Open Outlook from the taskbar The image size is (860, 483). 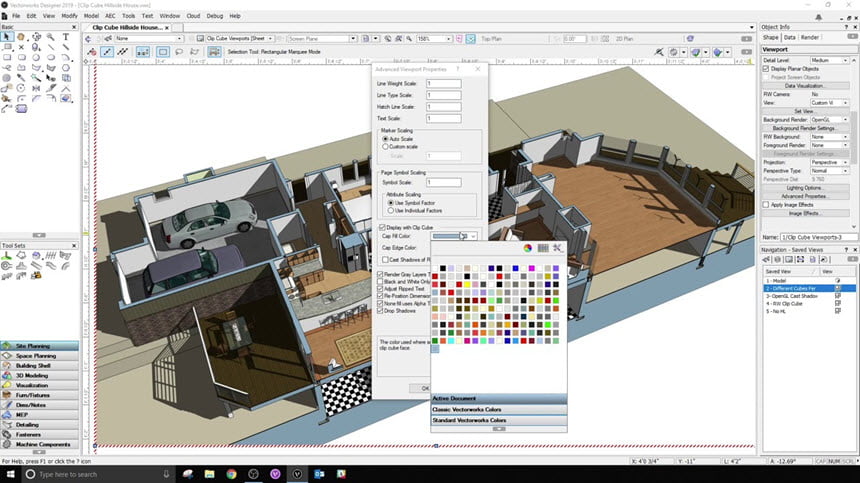click(x=319, y=474)
